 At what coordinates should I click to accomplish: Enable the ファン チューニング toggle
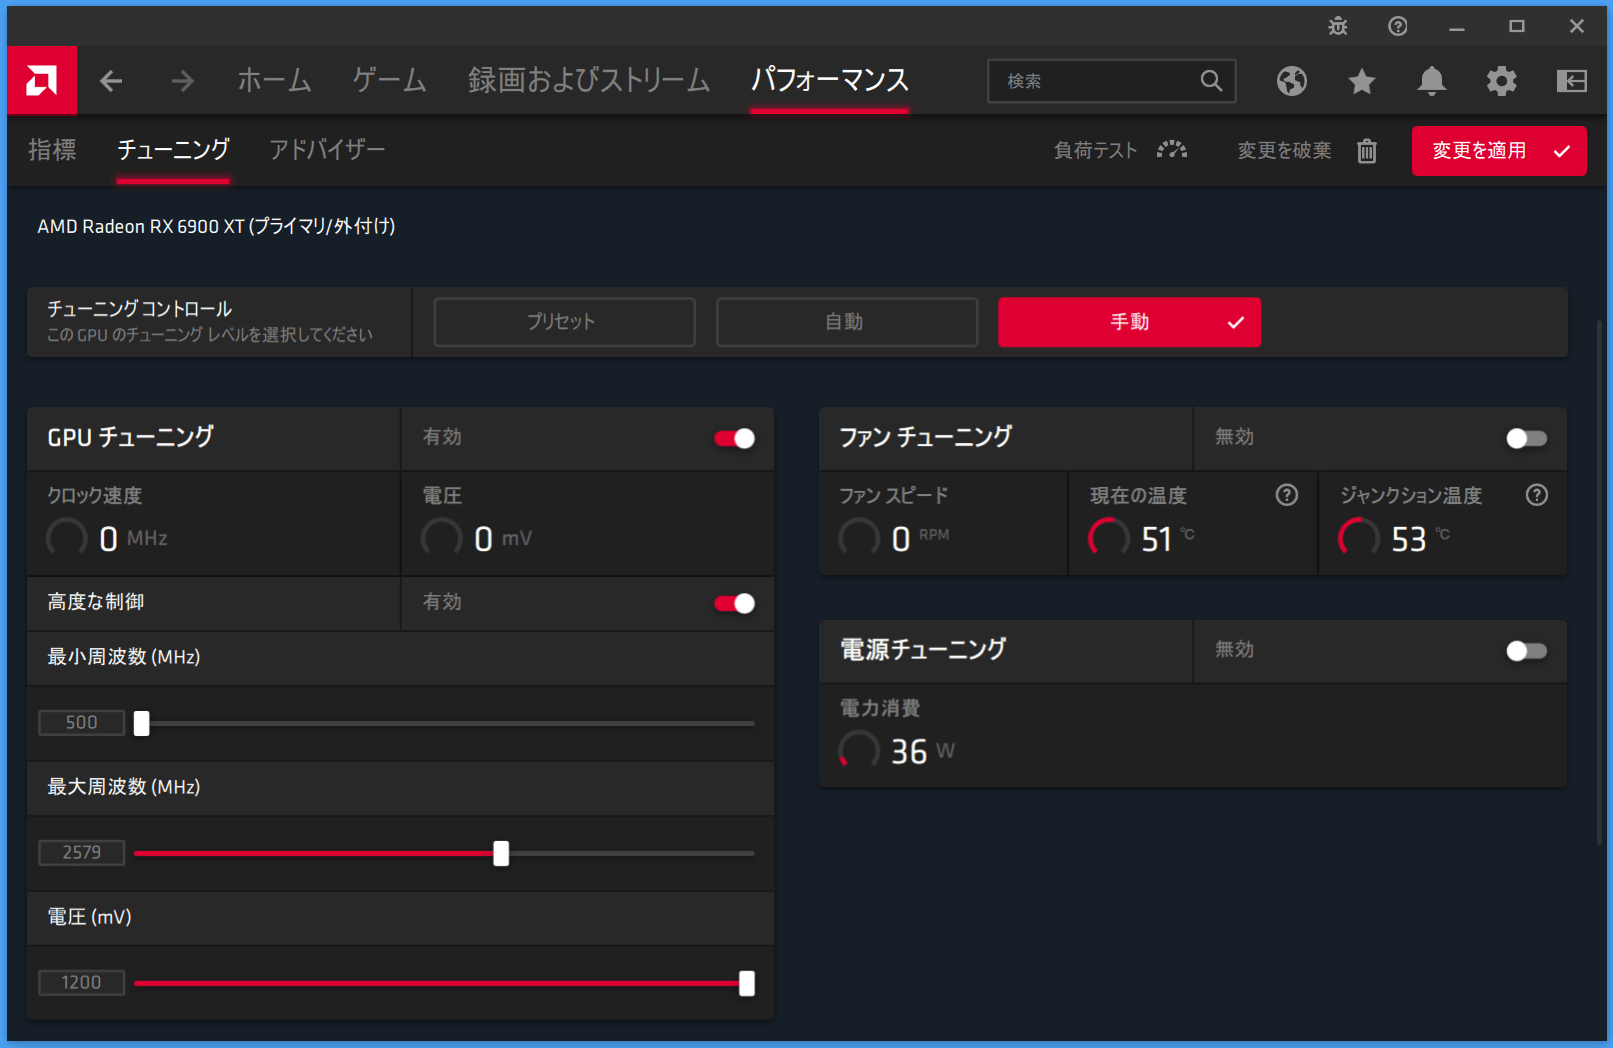tap(1527, 438)
